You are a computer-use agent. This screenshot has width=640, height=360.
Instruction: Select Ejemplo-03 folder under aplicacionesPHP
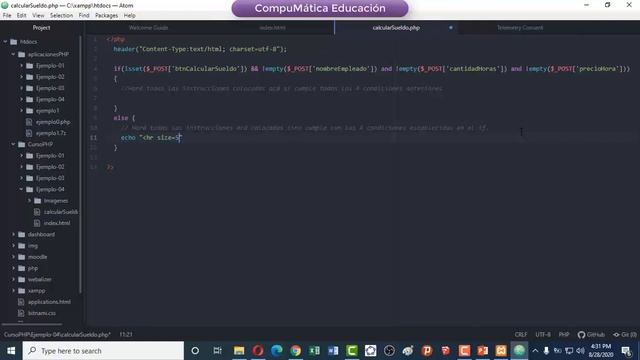pyautogui.click(x=50, y=88)
